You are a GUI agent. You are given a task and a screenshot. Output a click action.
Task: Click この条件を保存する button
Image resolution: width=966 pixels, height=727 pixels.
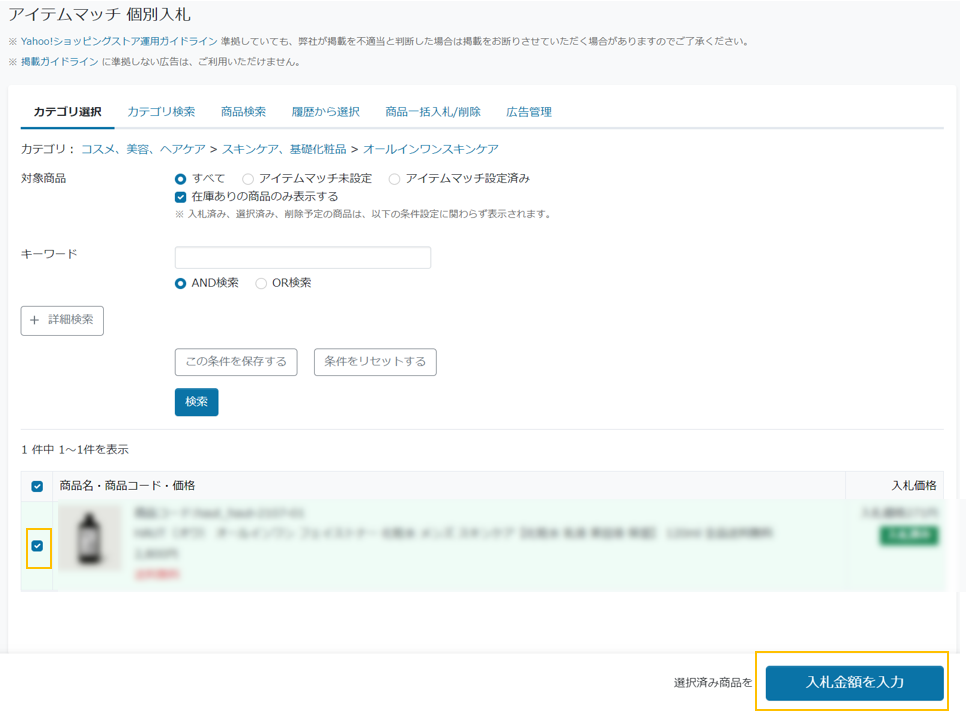236,362
